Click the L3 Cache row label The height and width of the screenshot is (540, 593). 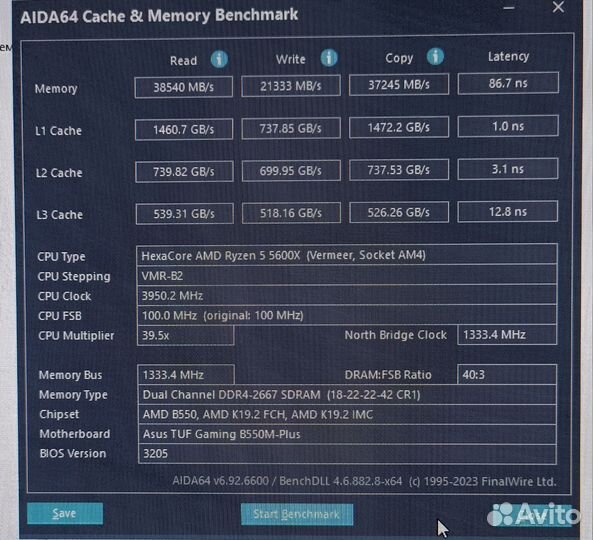tap(59, 215)
